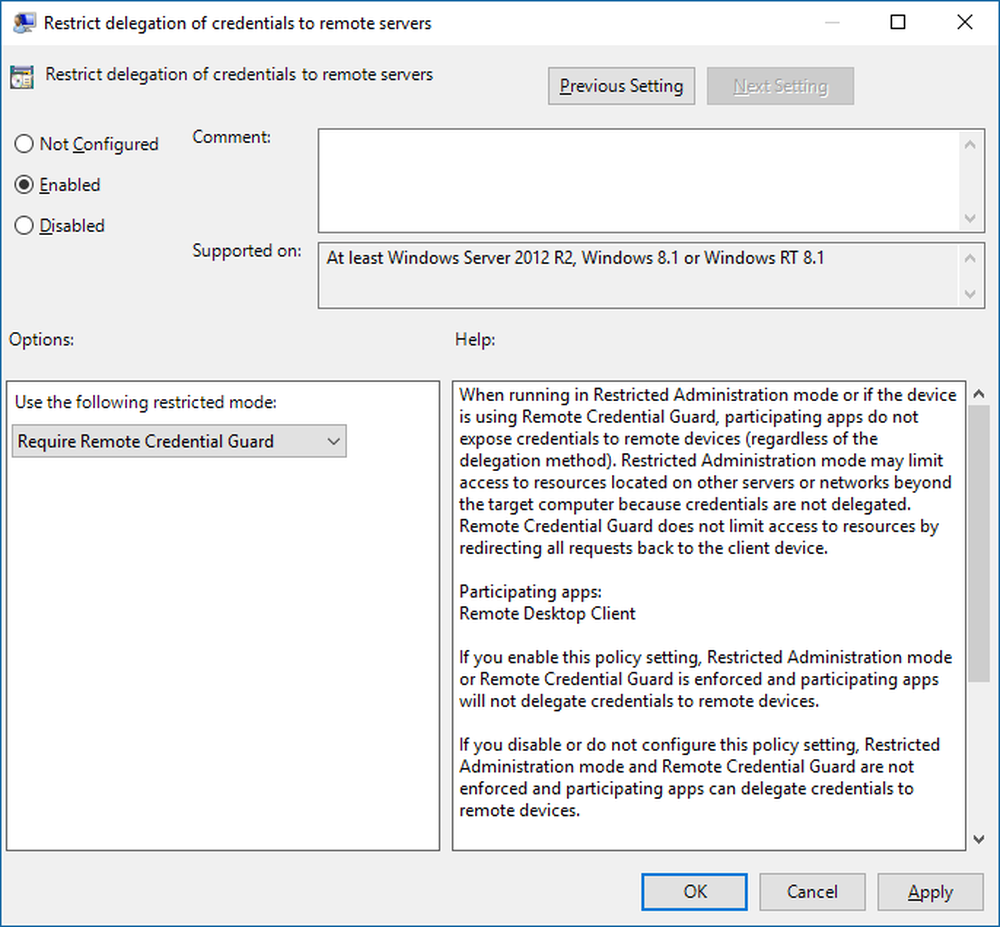The height and width of the screenshot is (927, 1000).
Task: Select the Enabled radio button
Action: 24,185
